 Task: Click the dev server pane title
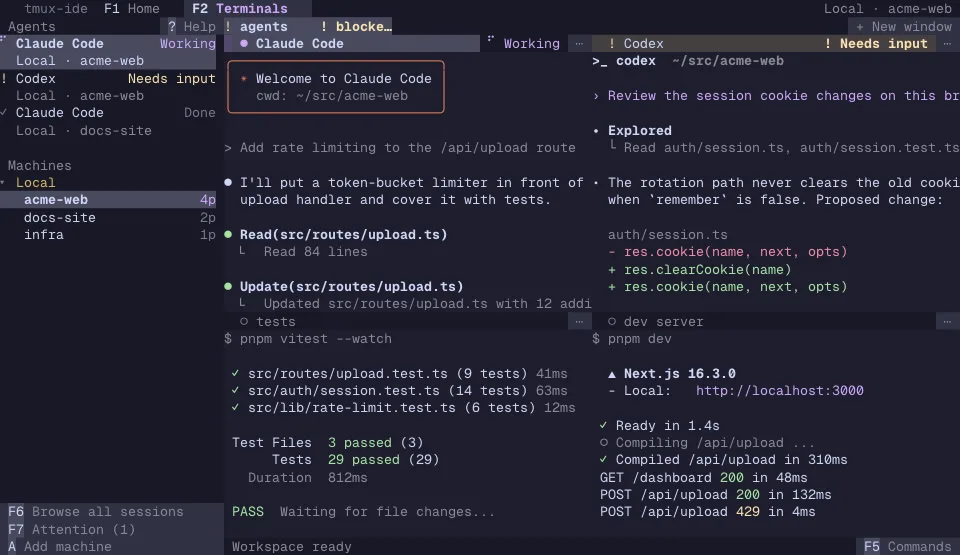664,322
